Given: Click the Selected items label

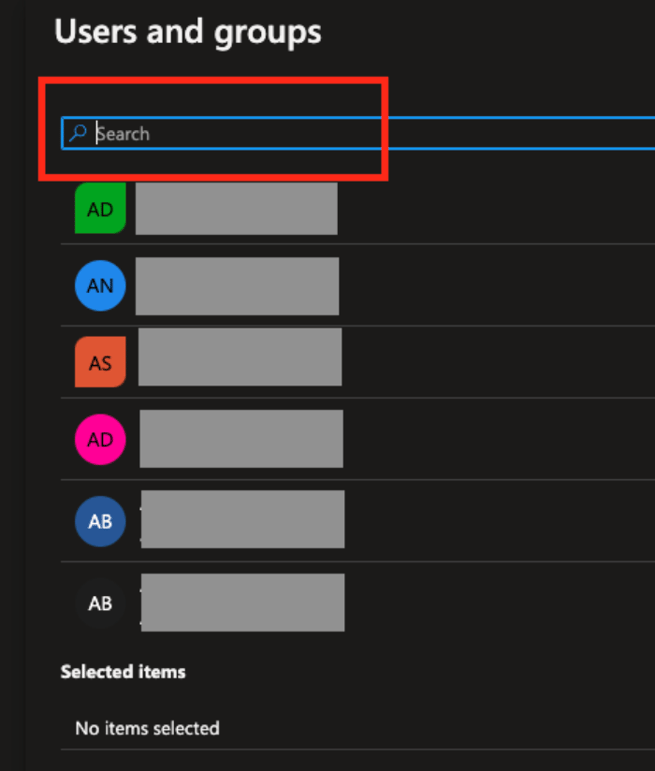Looking at the screenshot, I should [123, 672].
